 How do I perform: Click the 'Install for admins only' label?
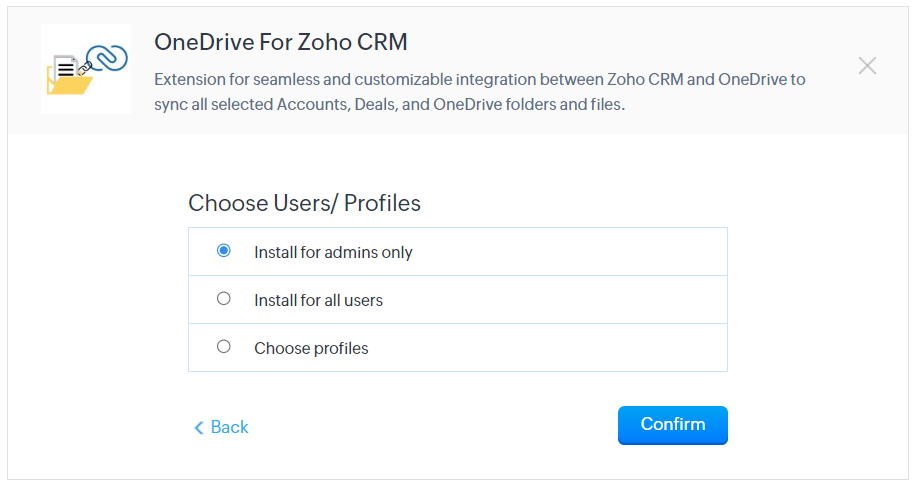[x=333, y=252]
